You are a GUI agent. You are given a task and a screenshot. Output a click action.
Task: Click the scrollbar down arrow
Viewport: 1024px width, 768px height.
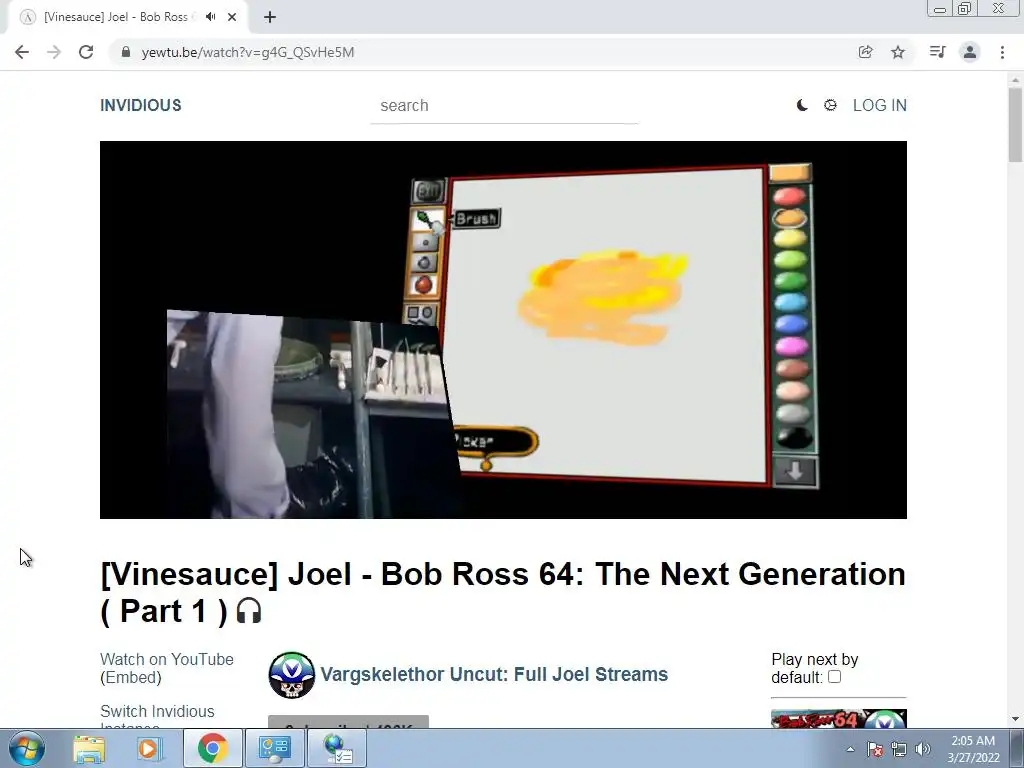point(1015,719)
